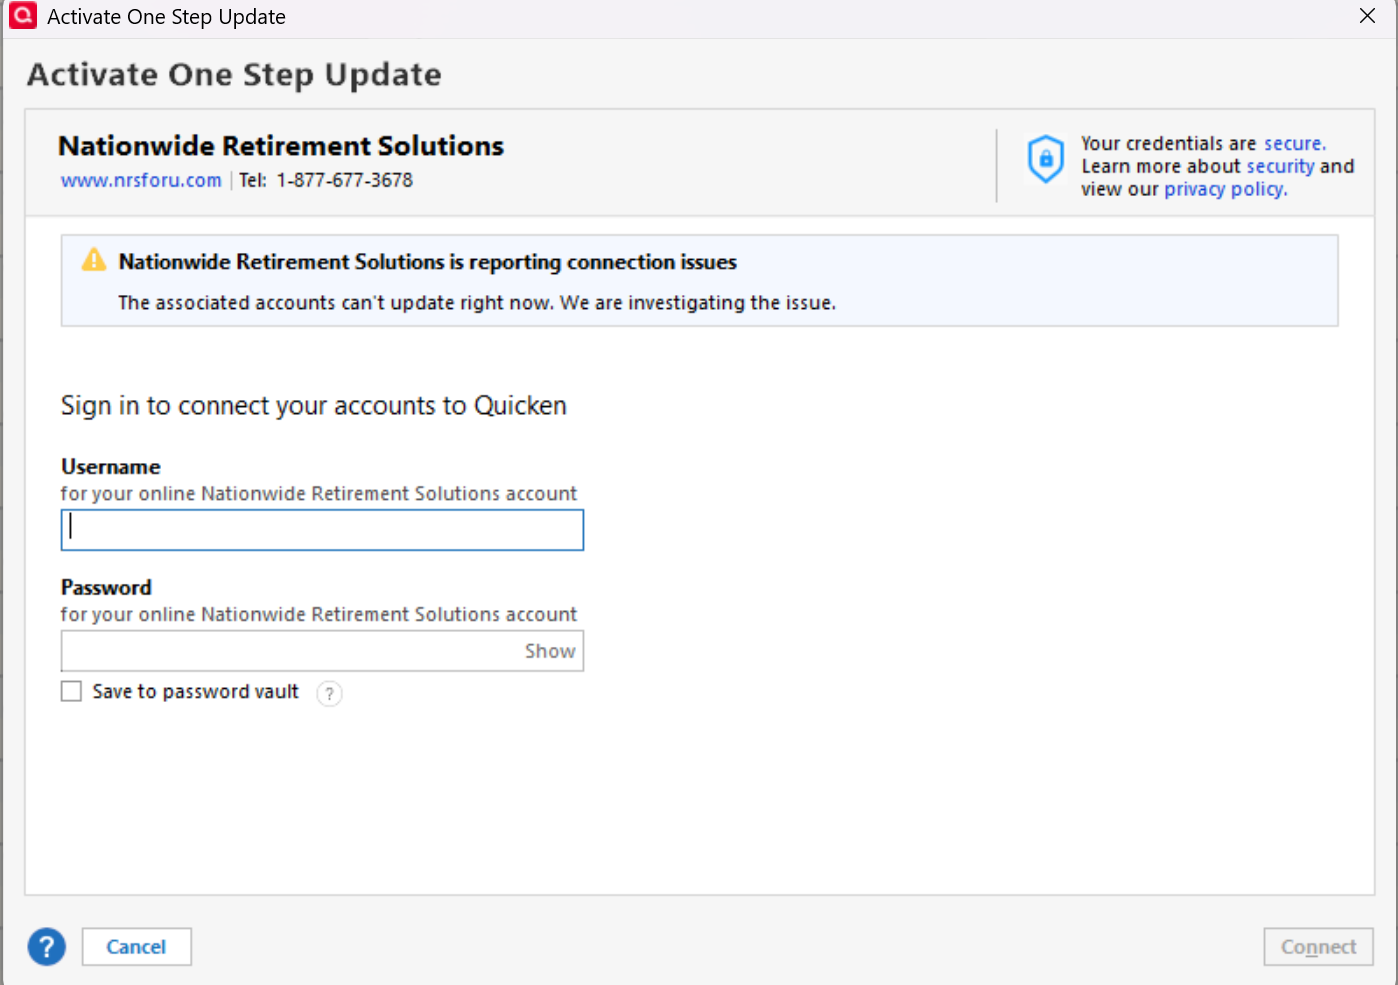Click the Connect button
The image size is (1398, 985).
1318,946
